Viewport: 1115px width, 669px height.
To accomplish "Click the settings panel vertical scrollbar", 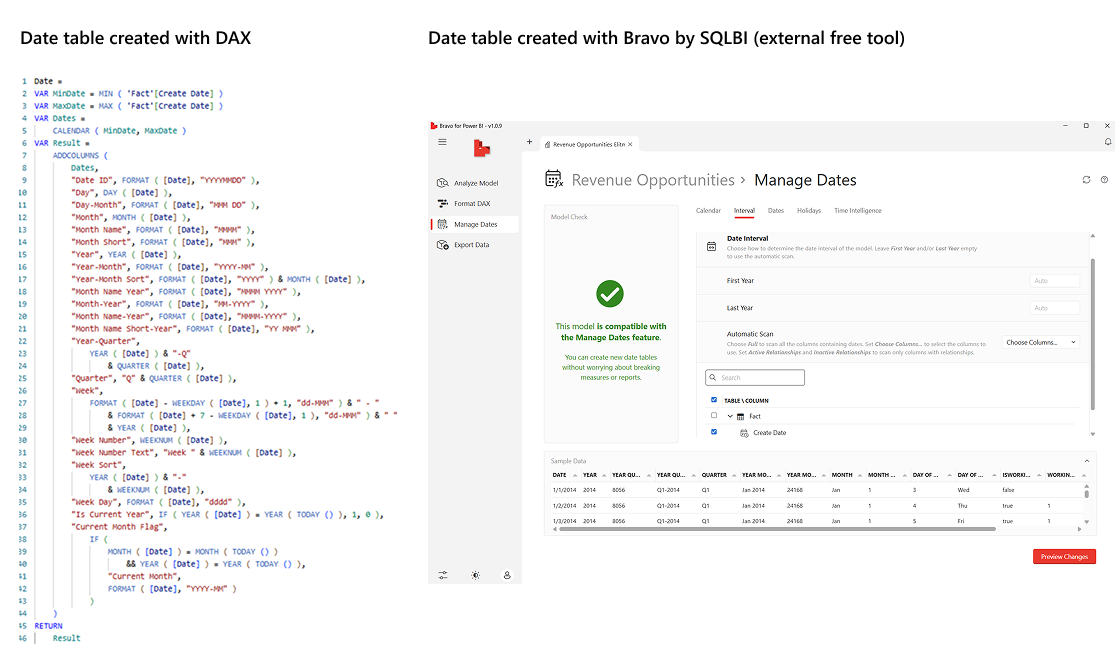I will (x=1092, y=334).
